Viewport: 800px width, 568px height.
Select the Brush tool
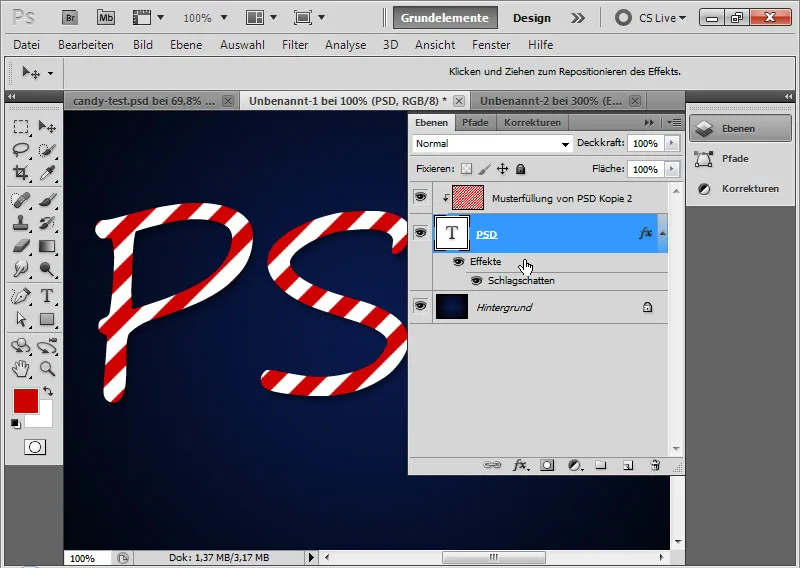pos(47,200)
